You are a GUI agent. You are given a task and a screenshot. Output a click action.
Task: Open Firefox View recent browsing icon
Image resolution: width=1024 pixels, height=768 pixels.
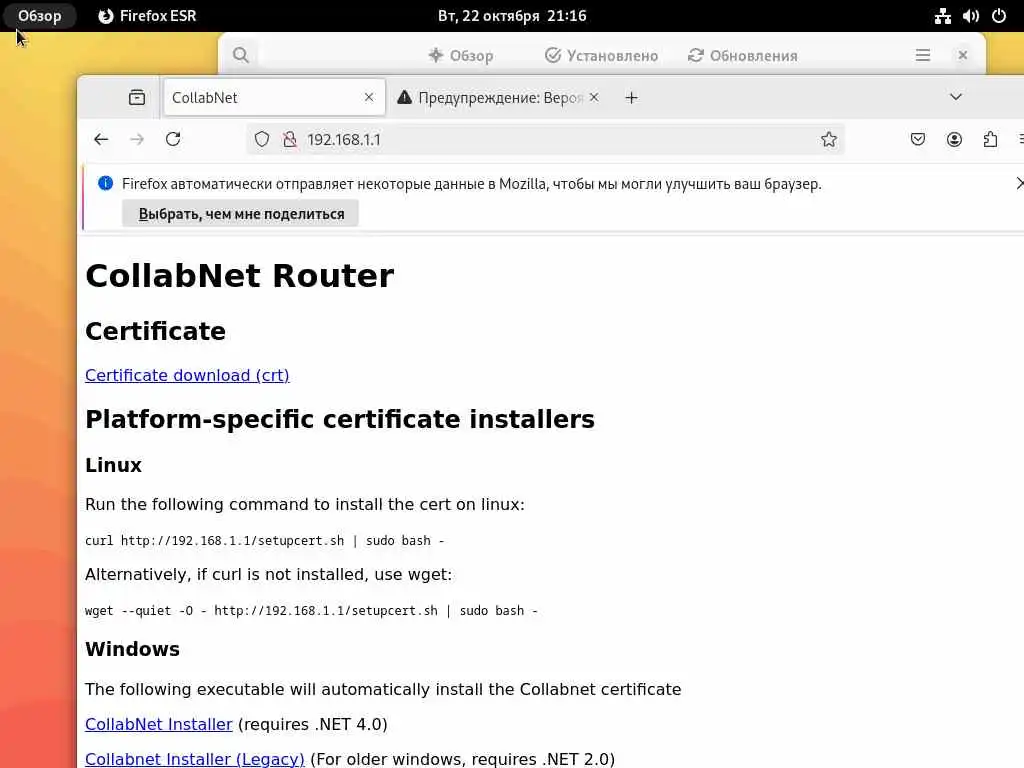pos(137,97)
